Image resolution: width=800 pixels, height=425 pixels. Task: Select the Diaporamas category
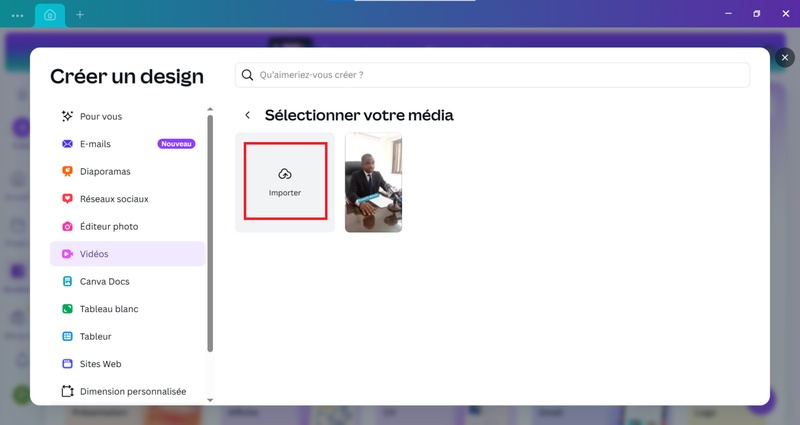click(x=128, y=171)
